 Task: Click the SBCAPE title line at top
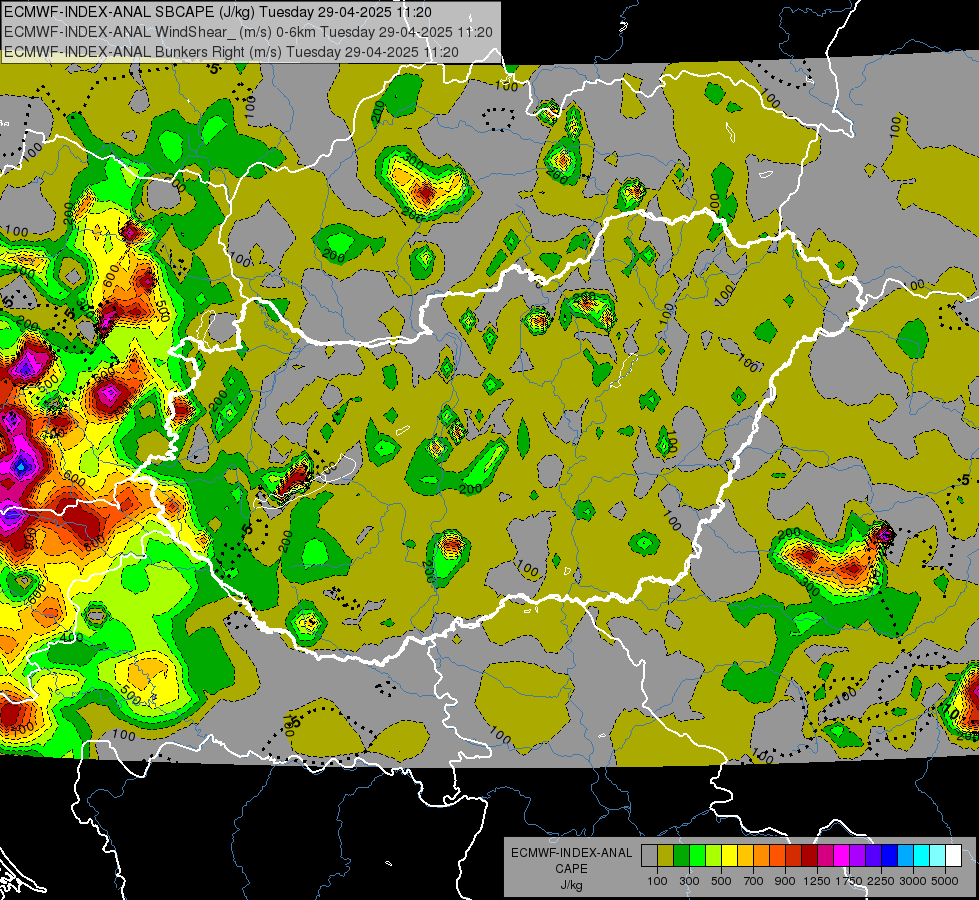(x=217, y=12)
